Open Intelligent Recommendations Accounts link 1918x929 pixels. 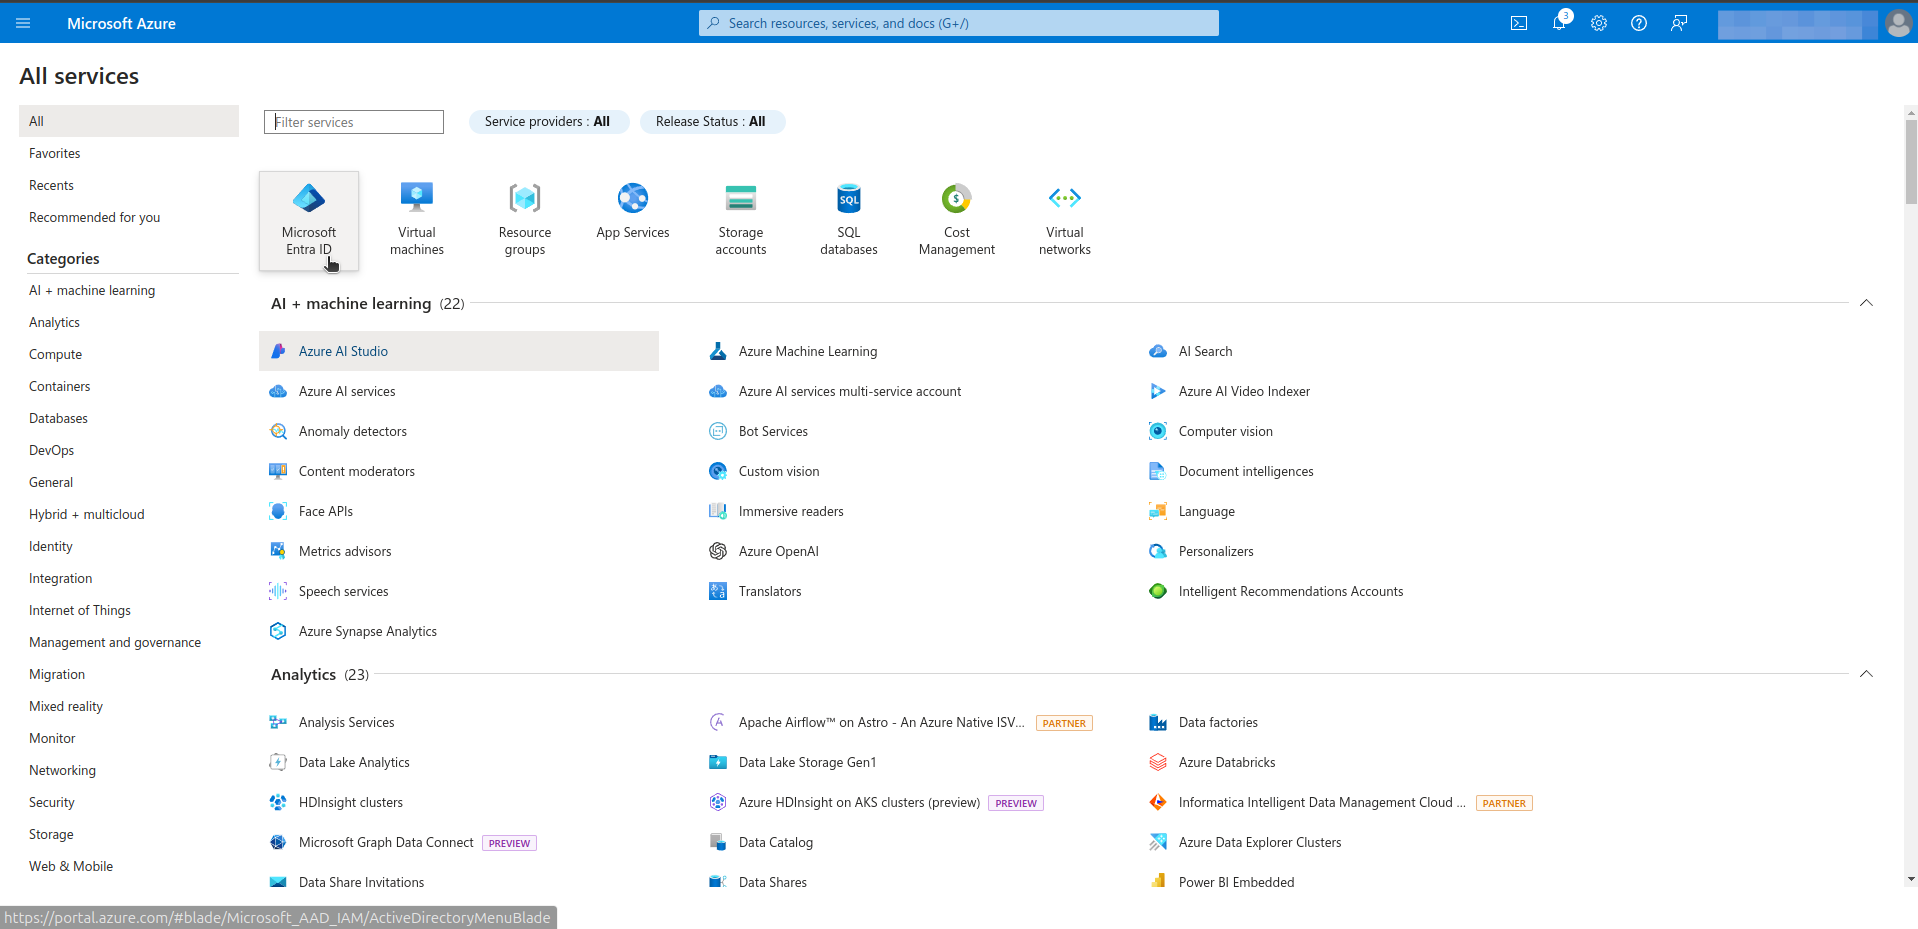[1291, 591]
